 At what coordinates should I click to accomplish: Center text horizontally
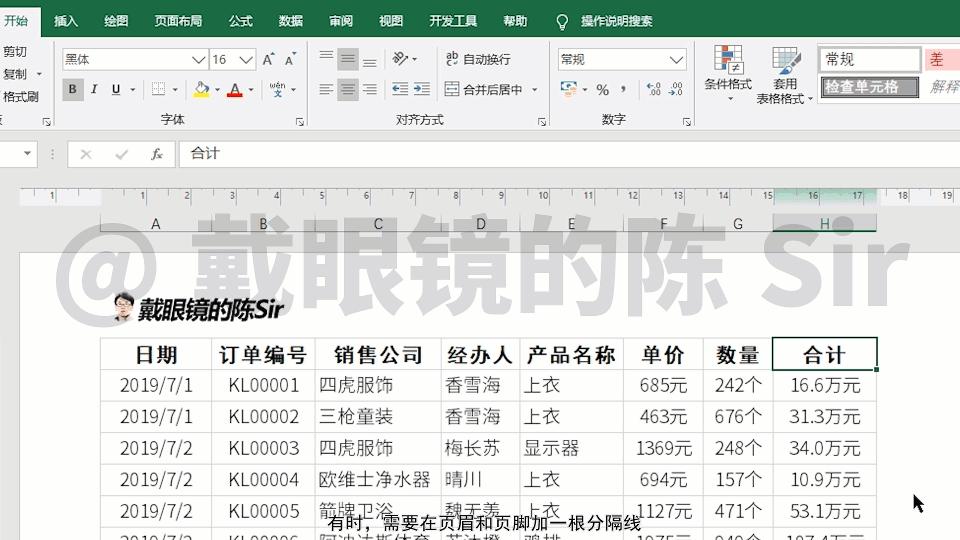(348, 89)
